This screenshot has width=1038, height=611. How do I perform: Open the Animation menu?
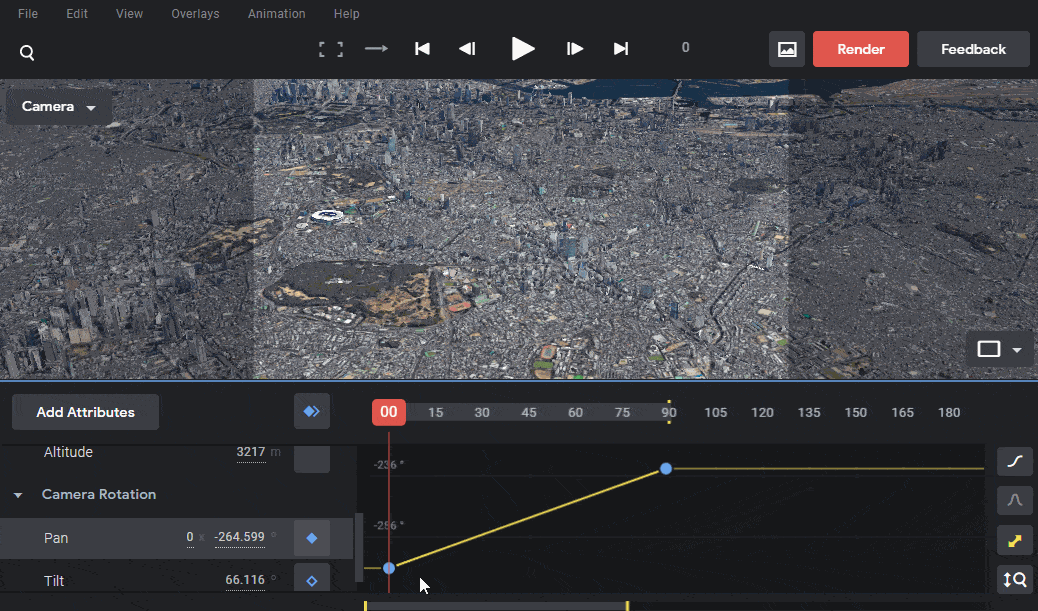[x=277, y=13]
